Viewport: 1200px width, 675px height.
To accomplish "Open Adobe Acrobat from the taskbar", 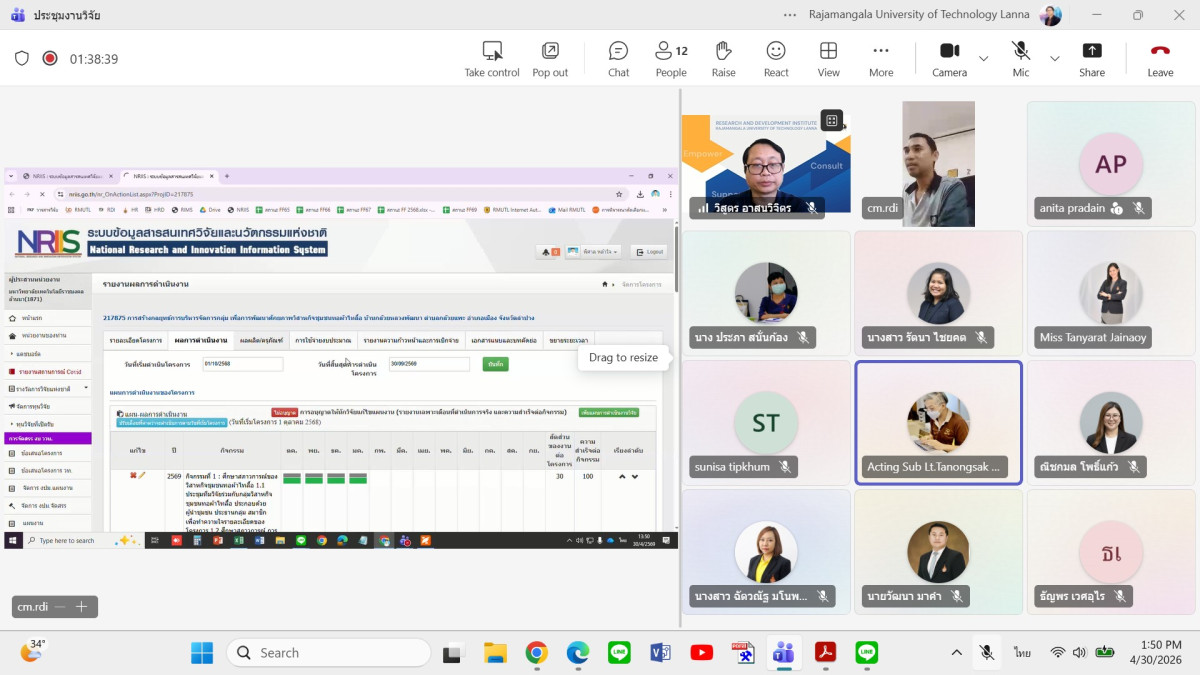I will pyautogui.click(x=825, y=653).
